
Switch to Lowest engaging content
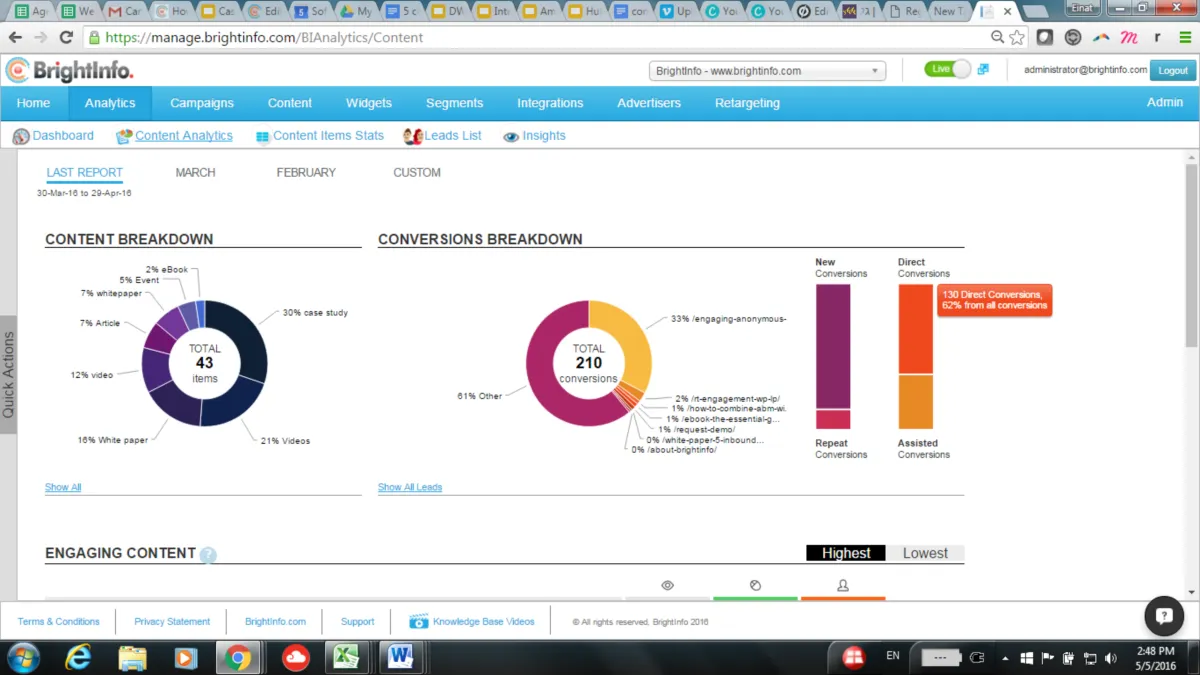(925, 553)
